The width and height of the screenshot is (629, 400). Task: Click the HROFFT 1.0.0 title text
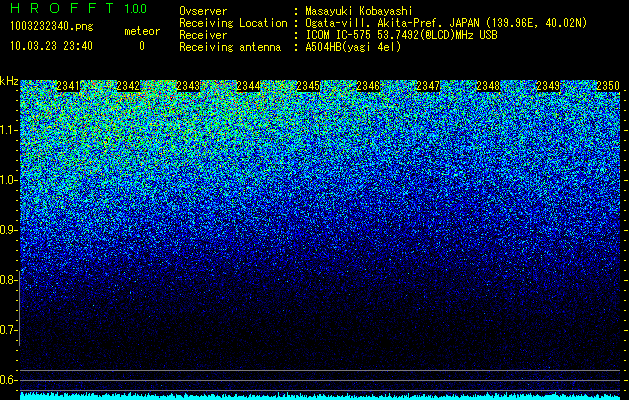click(x=78, y=8)
